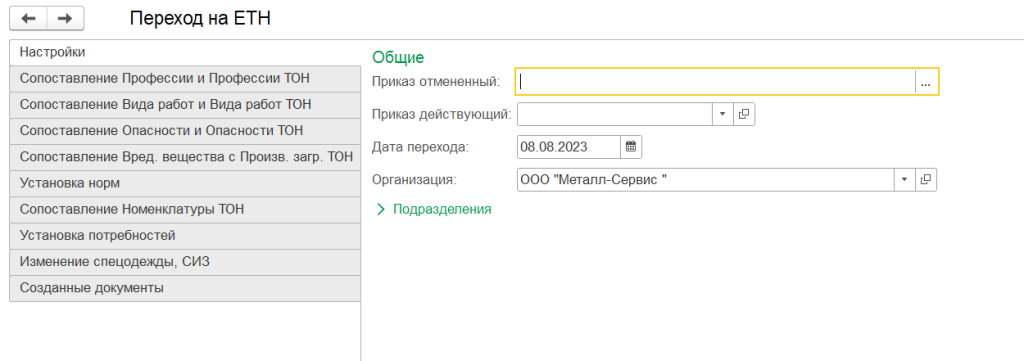Screen dimensions: 1024x361
Task: Click into the Приказ действующий field
Action: coord(615,114)
